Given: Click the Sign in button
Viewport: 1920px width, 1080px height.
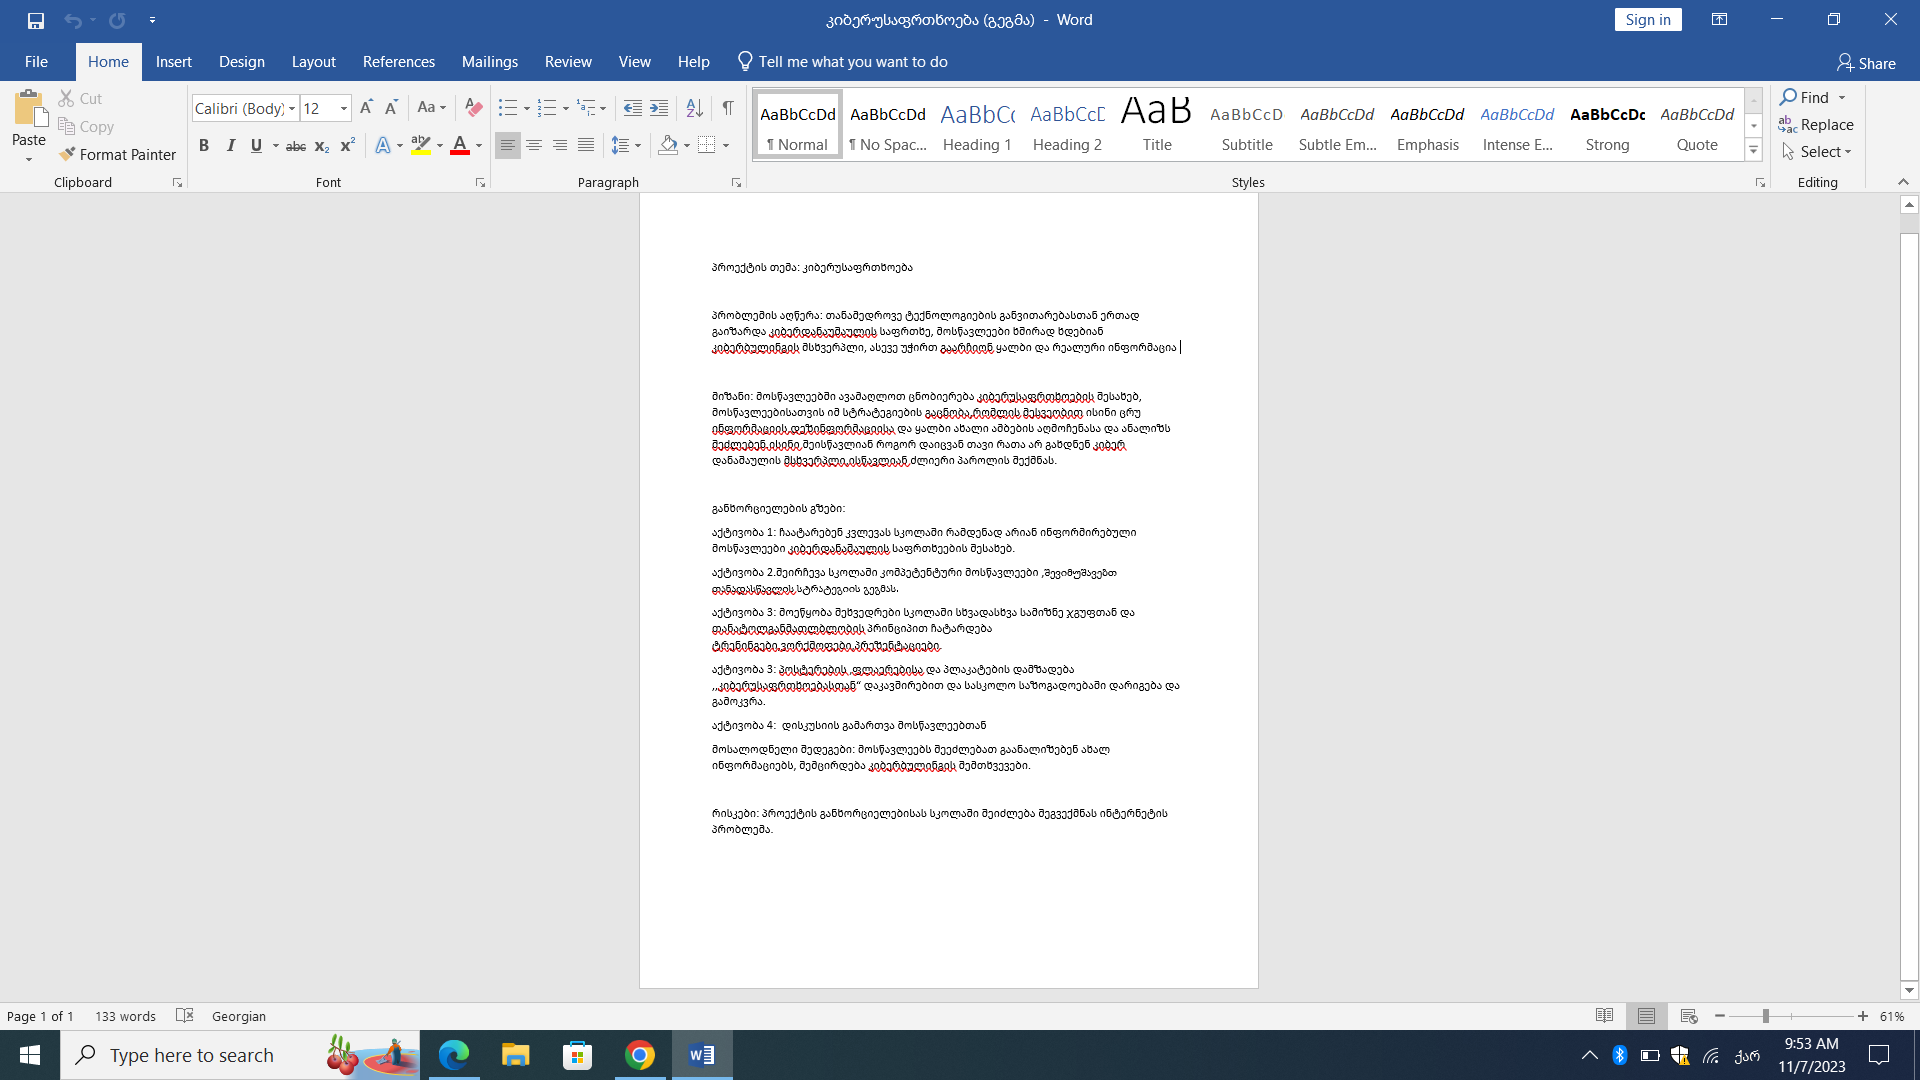Looking at the screenshot, I should (1648, 20).
